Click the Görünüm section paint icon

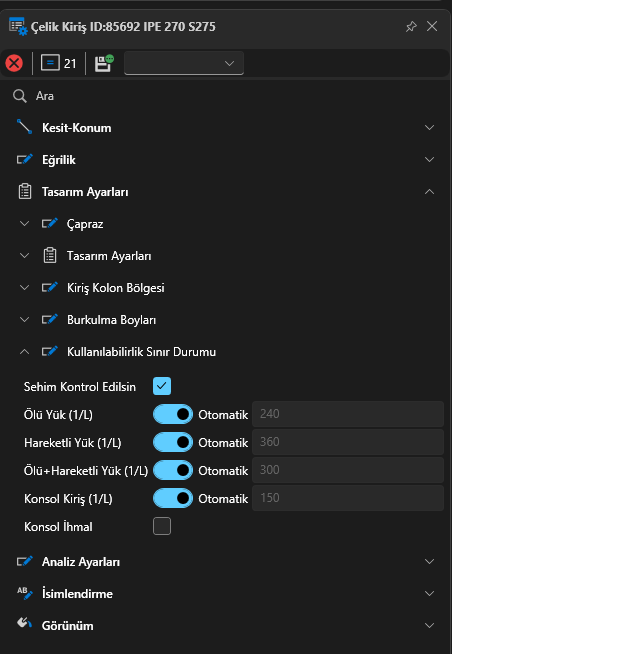(x=25, y=625)
